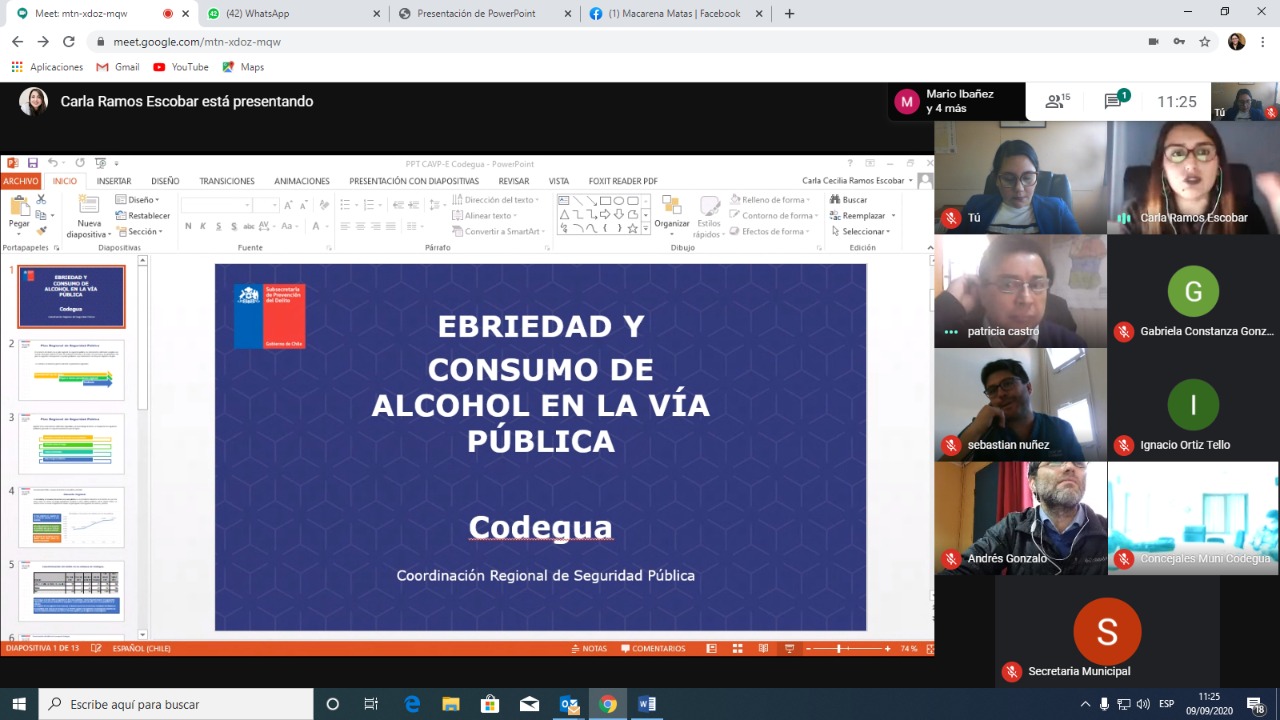Click the browser address bar
The width and height of the screenshot is (1280, 720).
coord(620,42)
